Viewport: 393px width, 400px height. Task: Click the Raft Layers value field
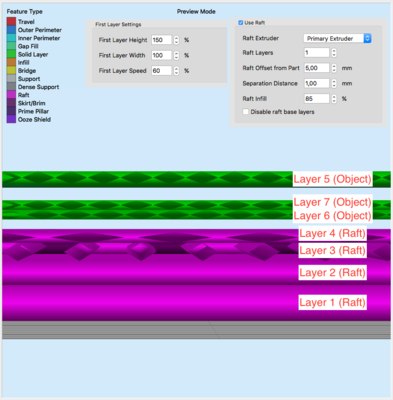click(317, 53)
